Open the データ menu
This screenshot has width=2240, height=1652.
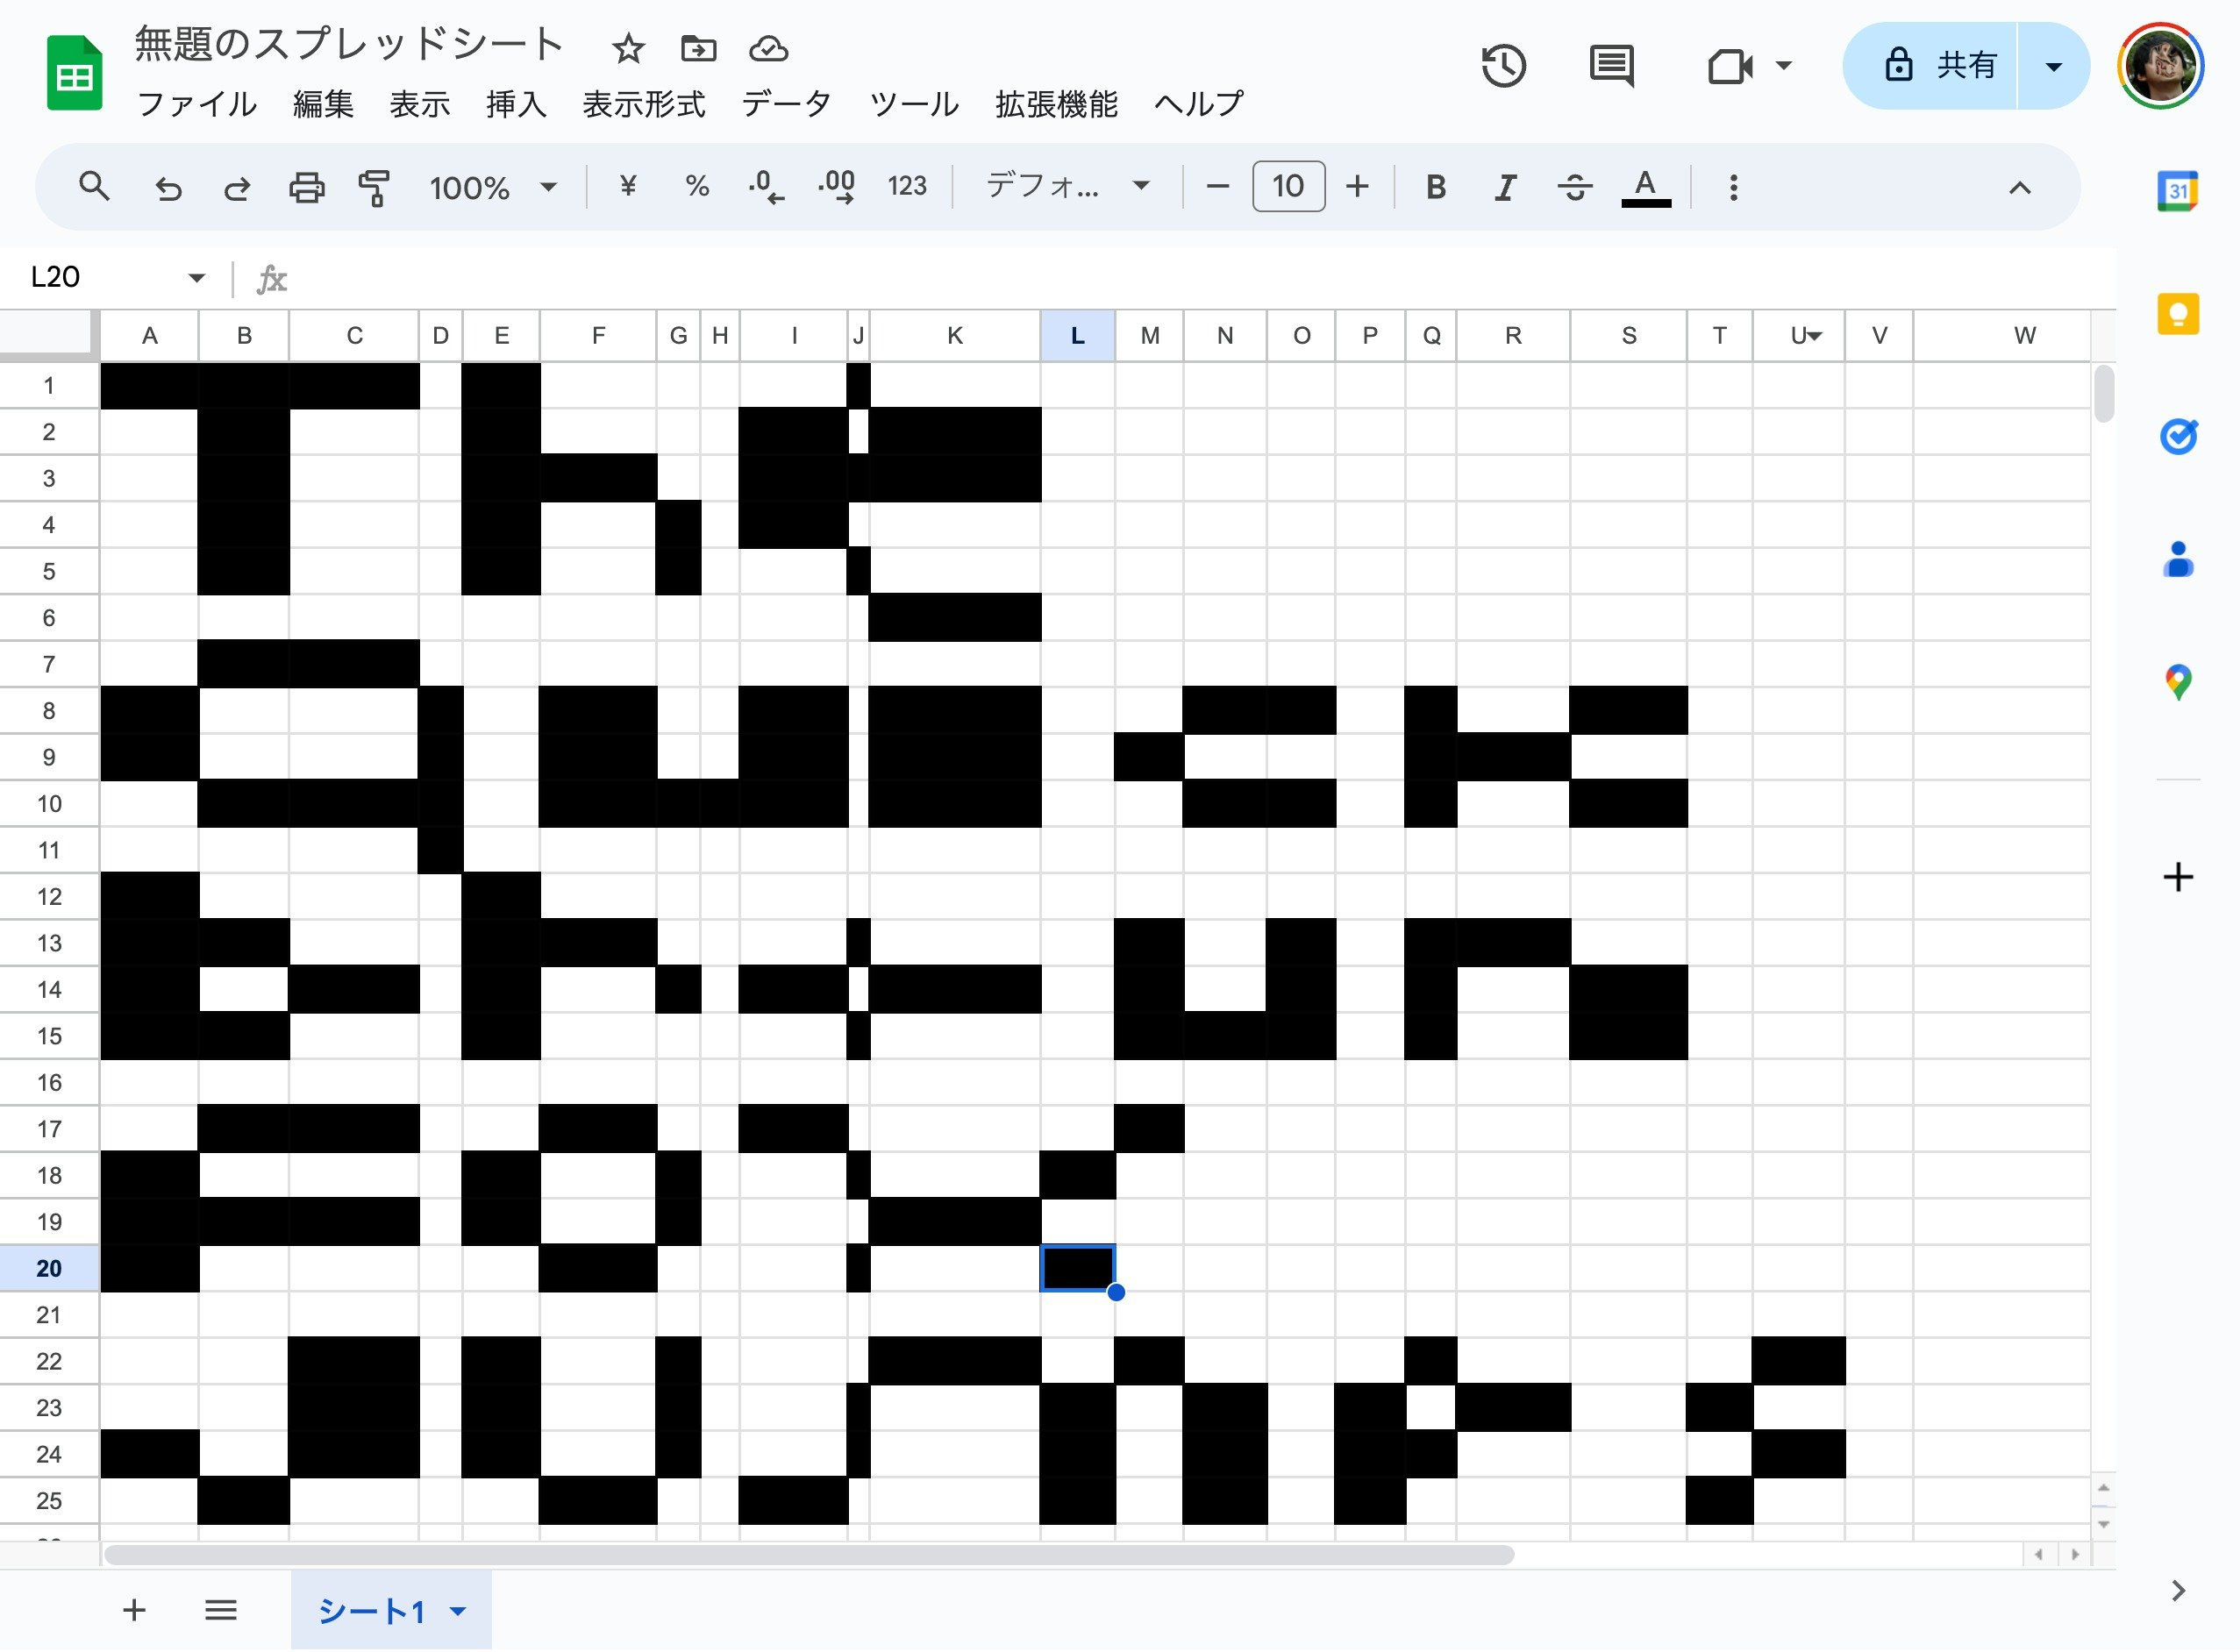coord(786,104)
